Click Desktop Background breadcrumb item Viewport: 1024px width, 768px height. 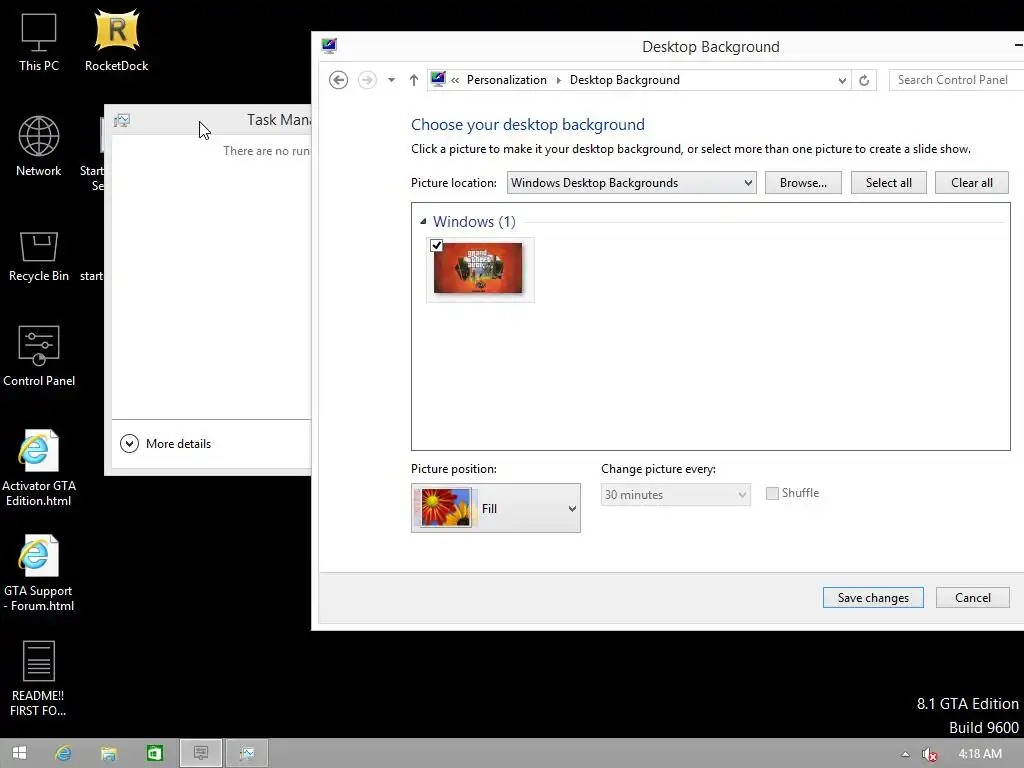[x=624, y=80]
